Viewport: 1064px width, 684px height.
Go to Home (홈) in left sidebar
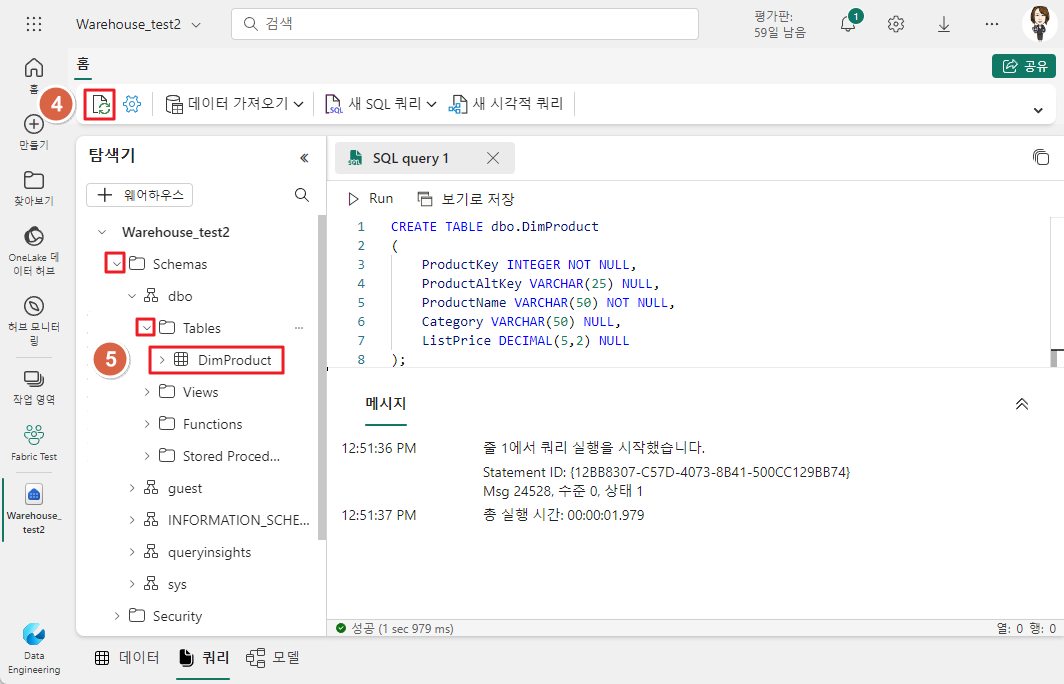pyautogui.click(x=34, y=75)
